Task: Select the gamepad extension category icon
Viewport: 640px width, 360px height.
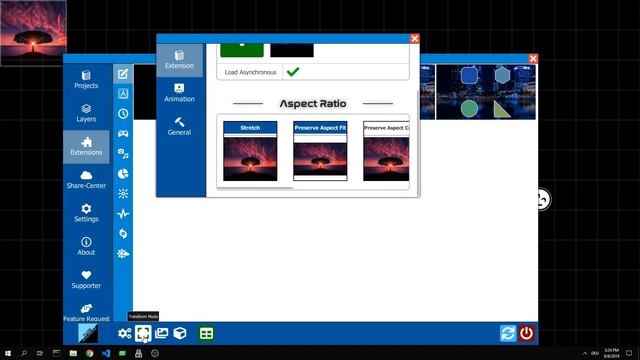Action: (123, 133)
